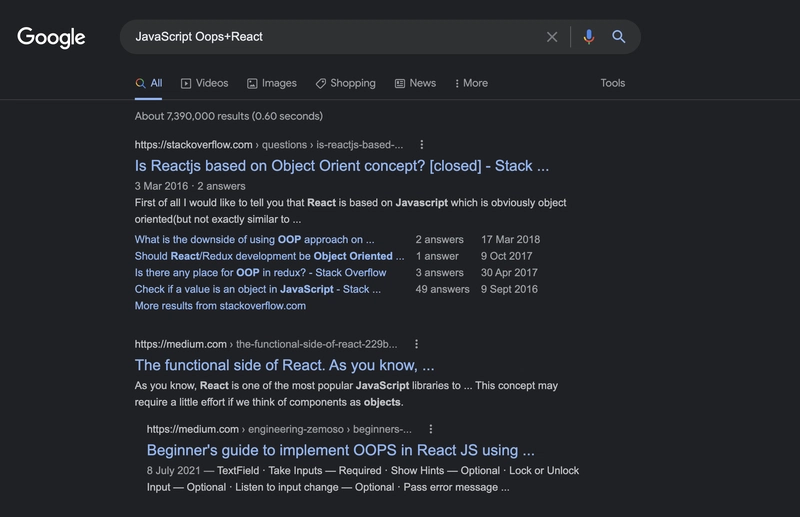Switch to the Shopping tab

[345, 83]
